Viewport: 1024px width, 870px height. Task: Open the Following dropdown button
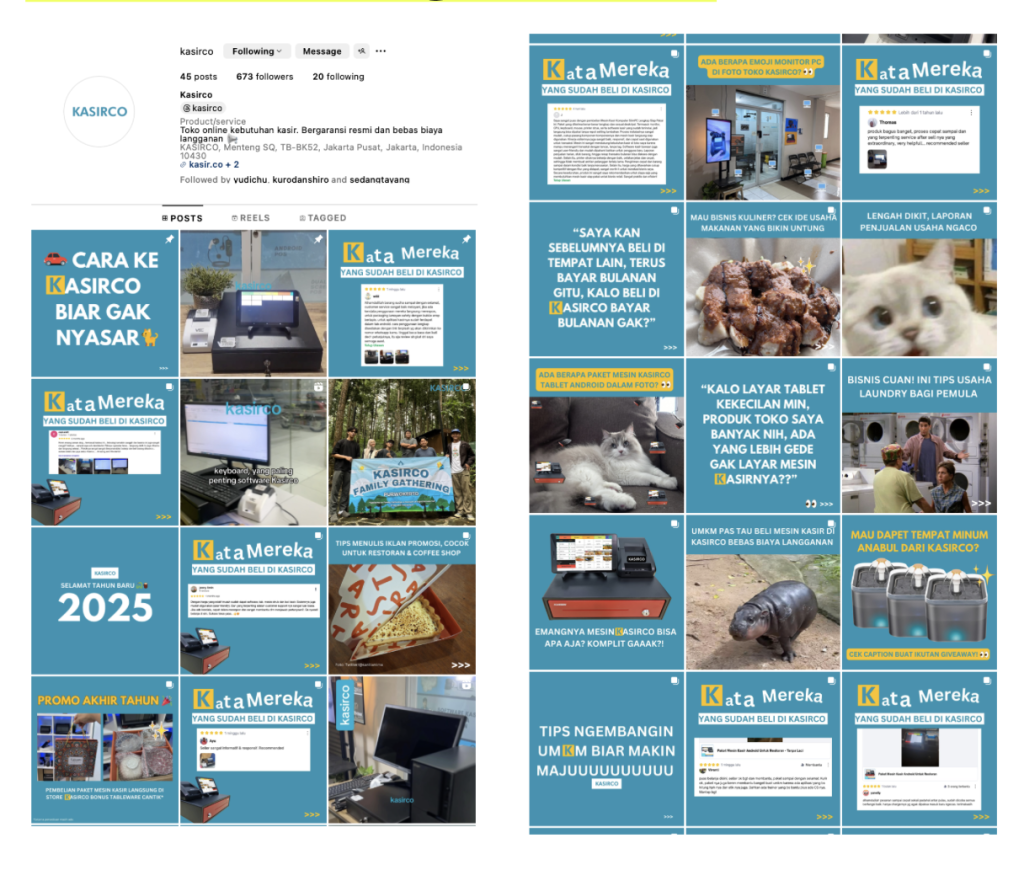(x=257, y=51)
